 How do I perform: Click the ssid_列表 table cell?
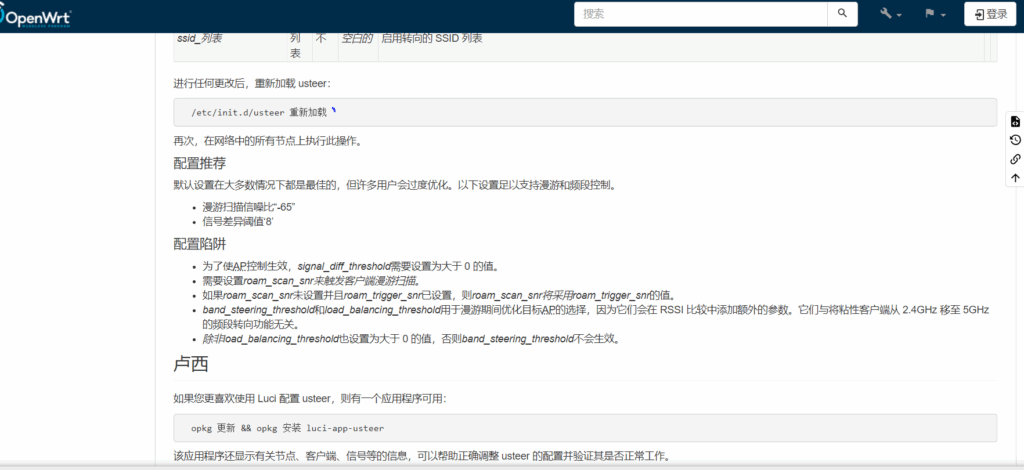click(x=199, y=38)
